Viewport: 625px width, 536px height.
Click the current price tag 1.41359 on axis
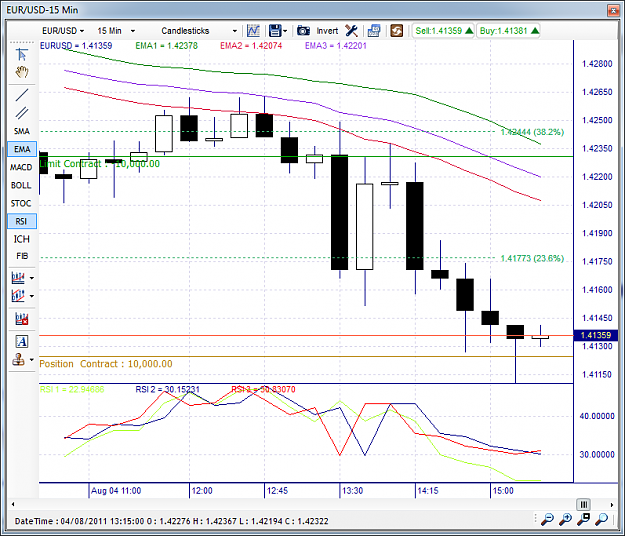click(596, 335)
